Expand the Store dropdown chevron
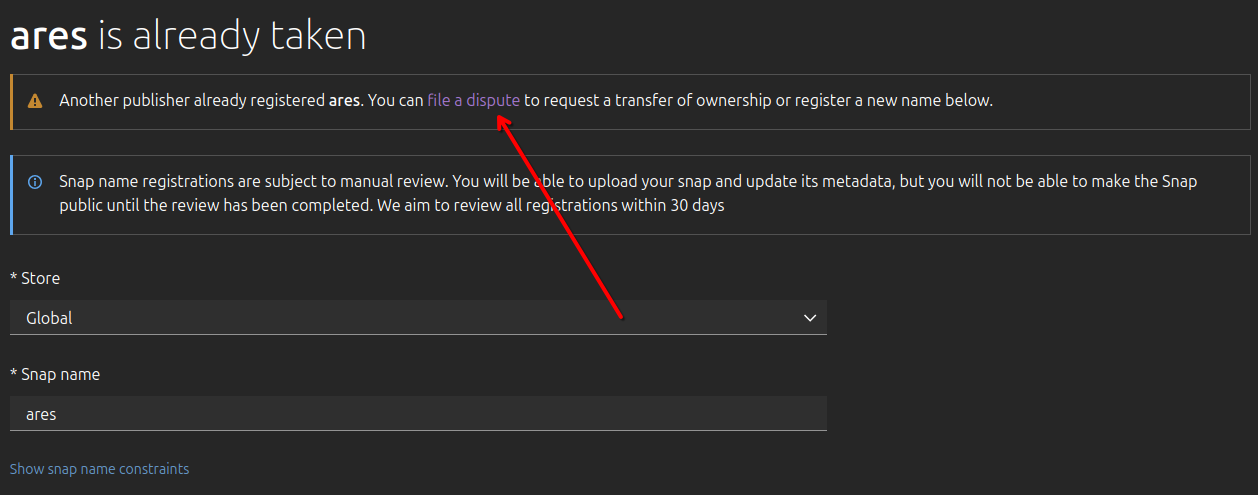The width and height of the screenshot is (1258, 495). [809, 318]
